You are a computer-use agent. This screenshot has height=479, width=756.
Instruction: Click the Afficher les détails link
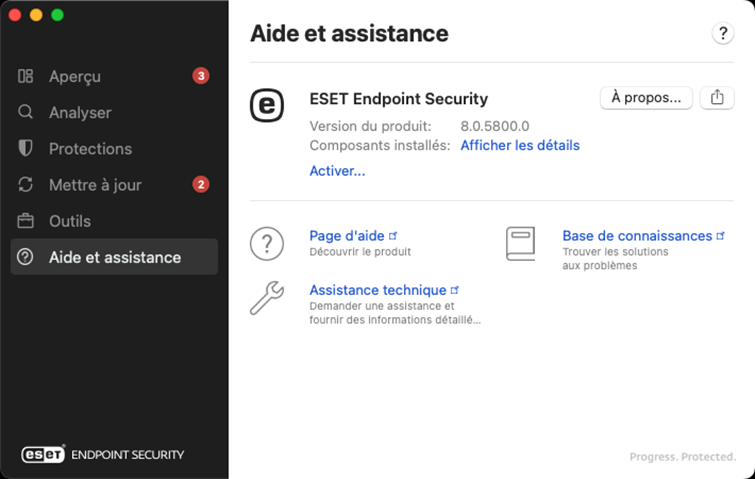click(519, 145)
